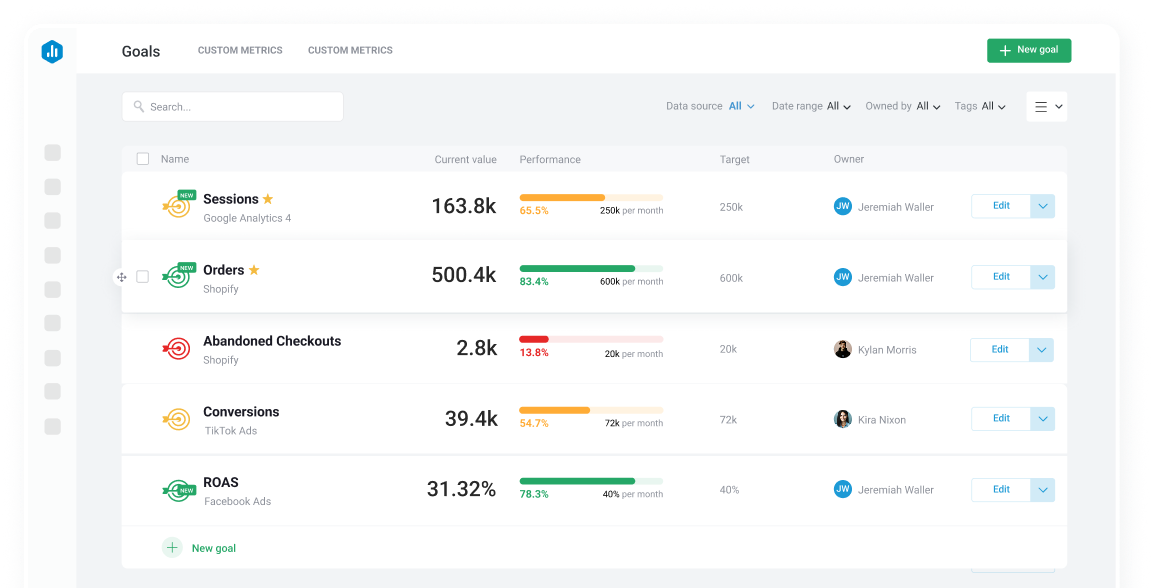
Task: Click the TikTok Ads Conversions goal icon
Action: pos(178,418)
